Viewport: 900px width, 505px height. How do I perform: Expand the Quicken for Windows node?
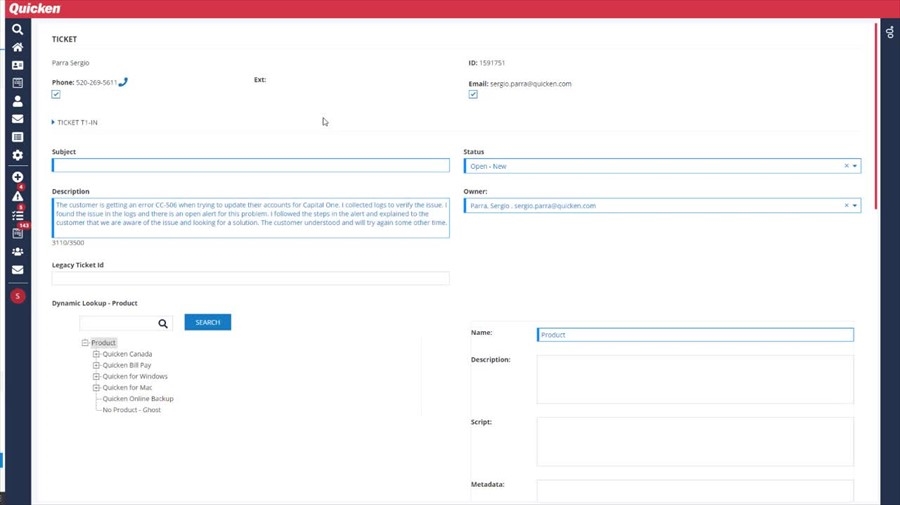[96, 377]
